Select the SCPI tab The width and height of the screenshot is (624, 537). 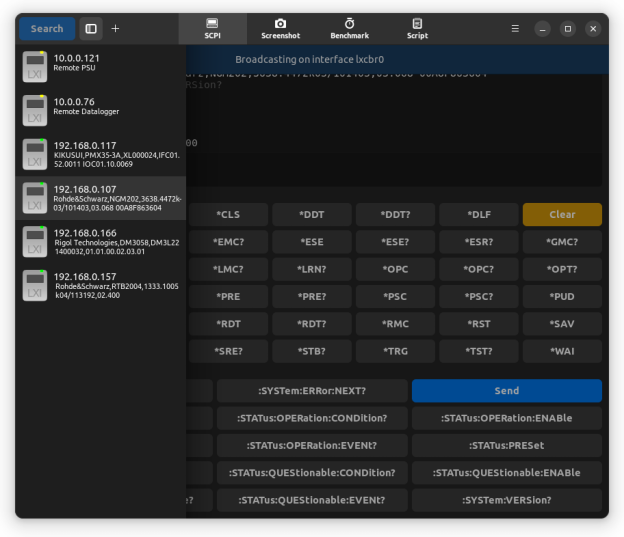click(212, 29)
